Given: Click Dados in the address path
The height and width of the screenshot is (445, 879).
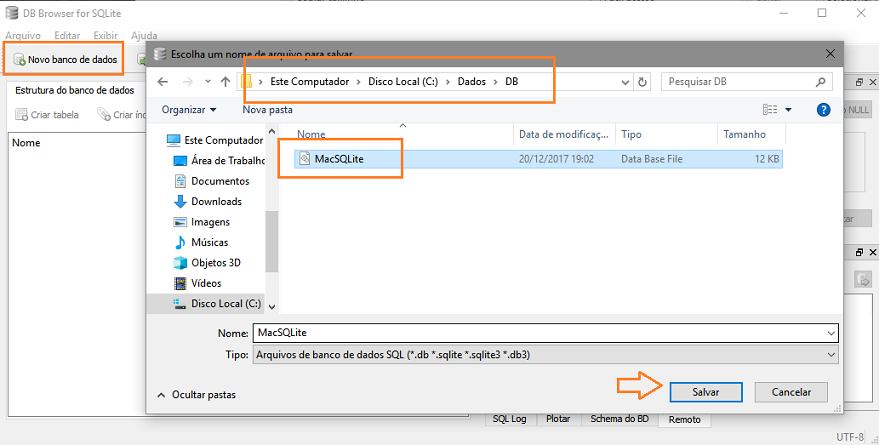Looking at the screenshot, I should (471, 81).
